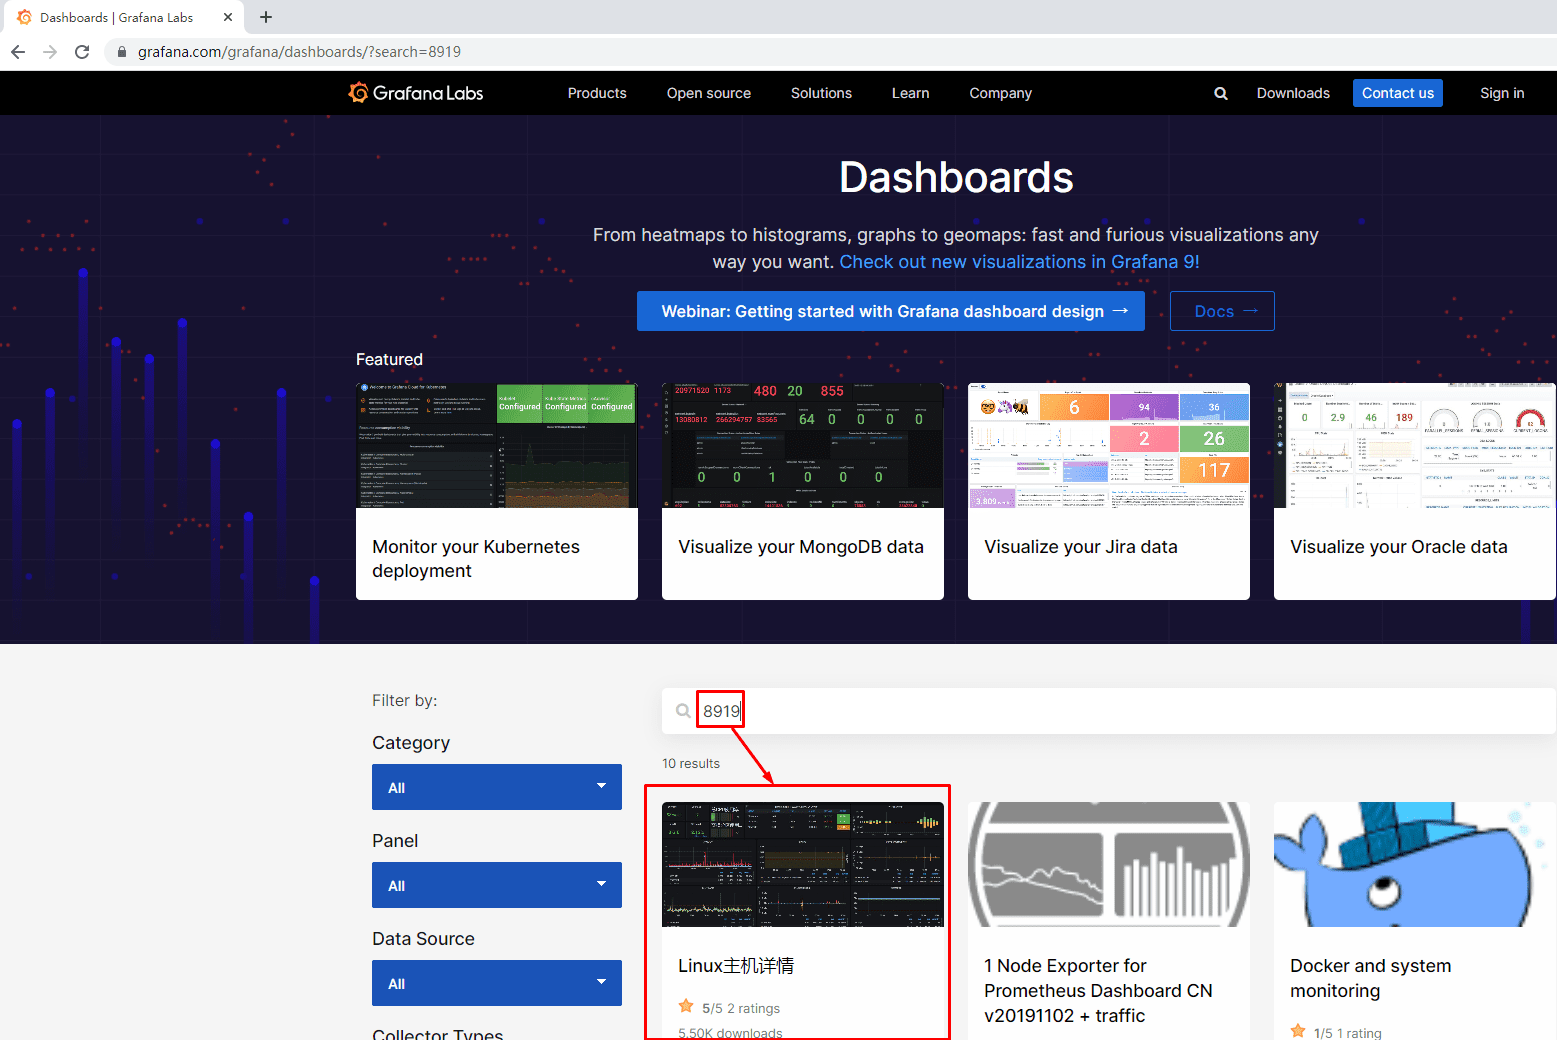Open the 1 Node Exporter dashboard thumbnail

pos(1109,864)
